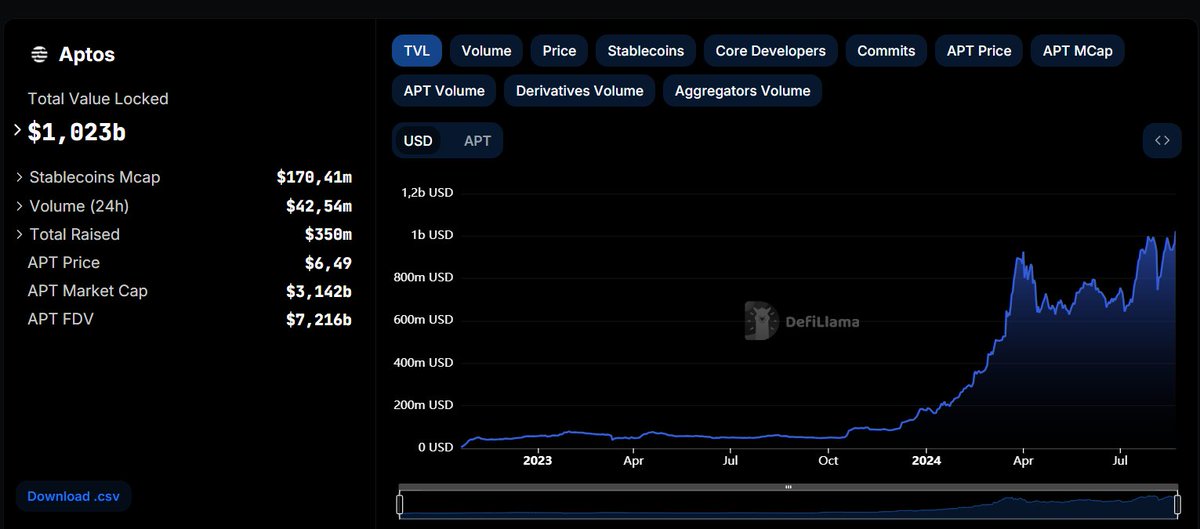The height and width of the screenshot is (529, 1200).
Task: Click the $42,54m volume value
Action: coord(318,206)
